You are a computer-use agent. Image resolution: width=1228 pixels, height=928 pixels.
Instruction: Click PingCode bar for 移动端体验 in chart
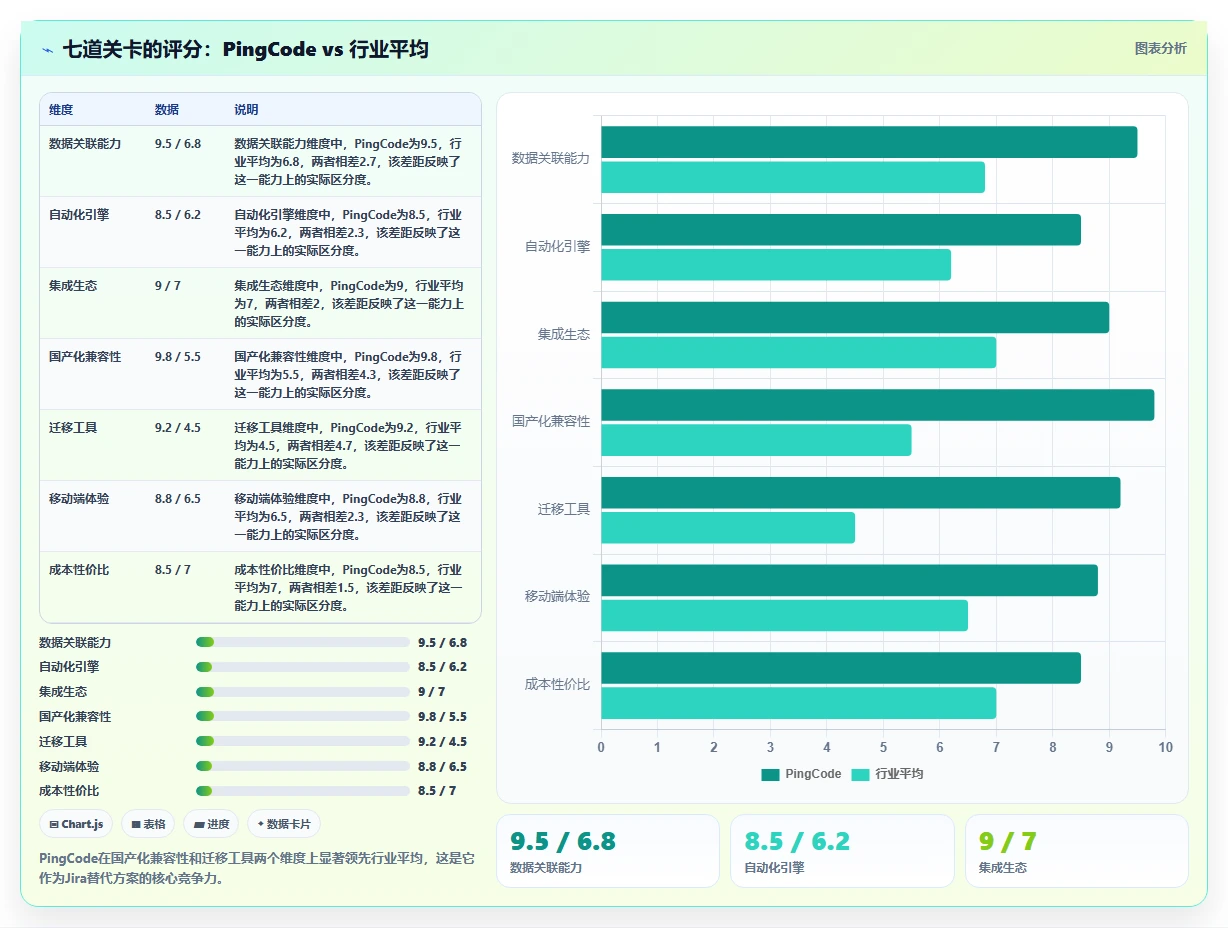coord(849,580)
